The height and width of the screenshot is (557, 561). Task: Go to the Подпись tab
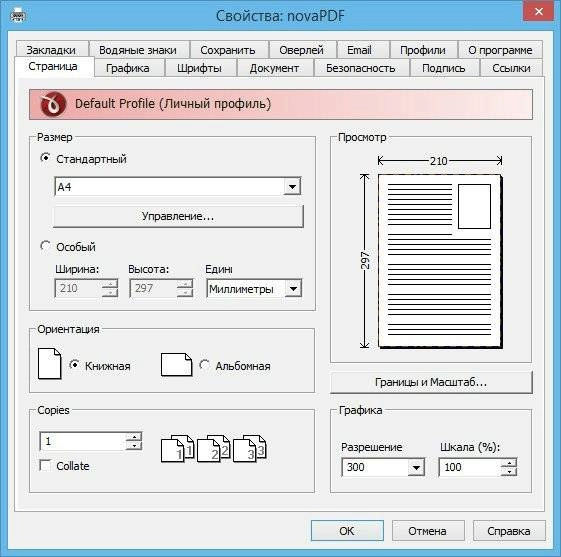pyautogui.click(x=444, y=68)
